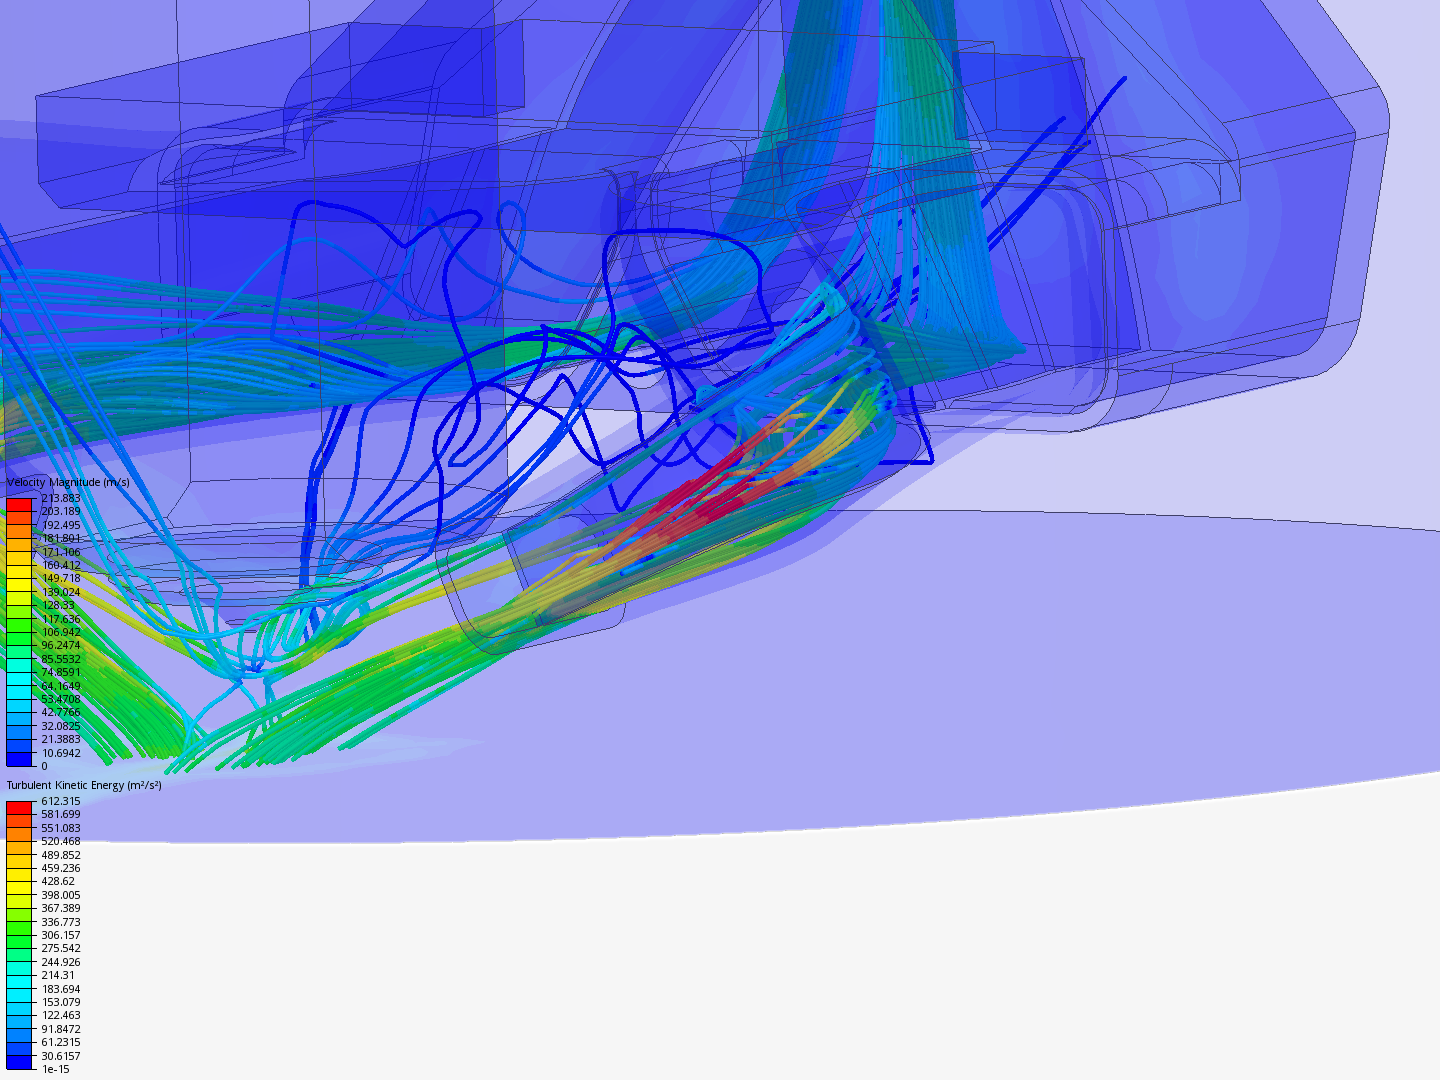Screen dimensions: 1440x1080
Task: Click turbulent energy value 306.157
Action: [x=61, y=935]
